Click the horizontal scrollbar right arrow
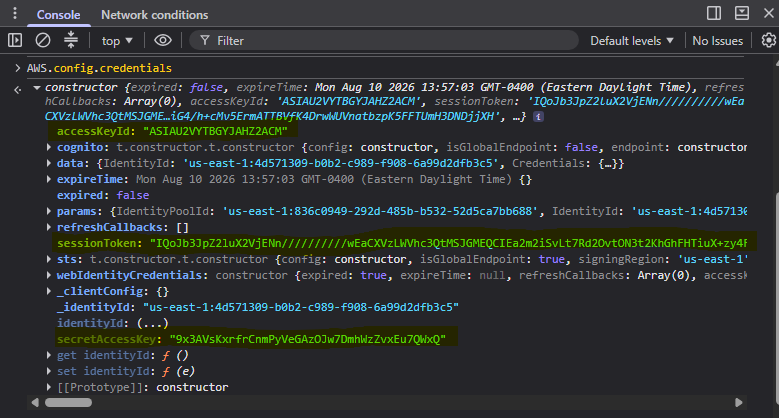 pos(739,403)
